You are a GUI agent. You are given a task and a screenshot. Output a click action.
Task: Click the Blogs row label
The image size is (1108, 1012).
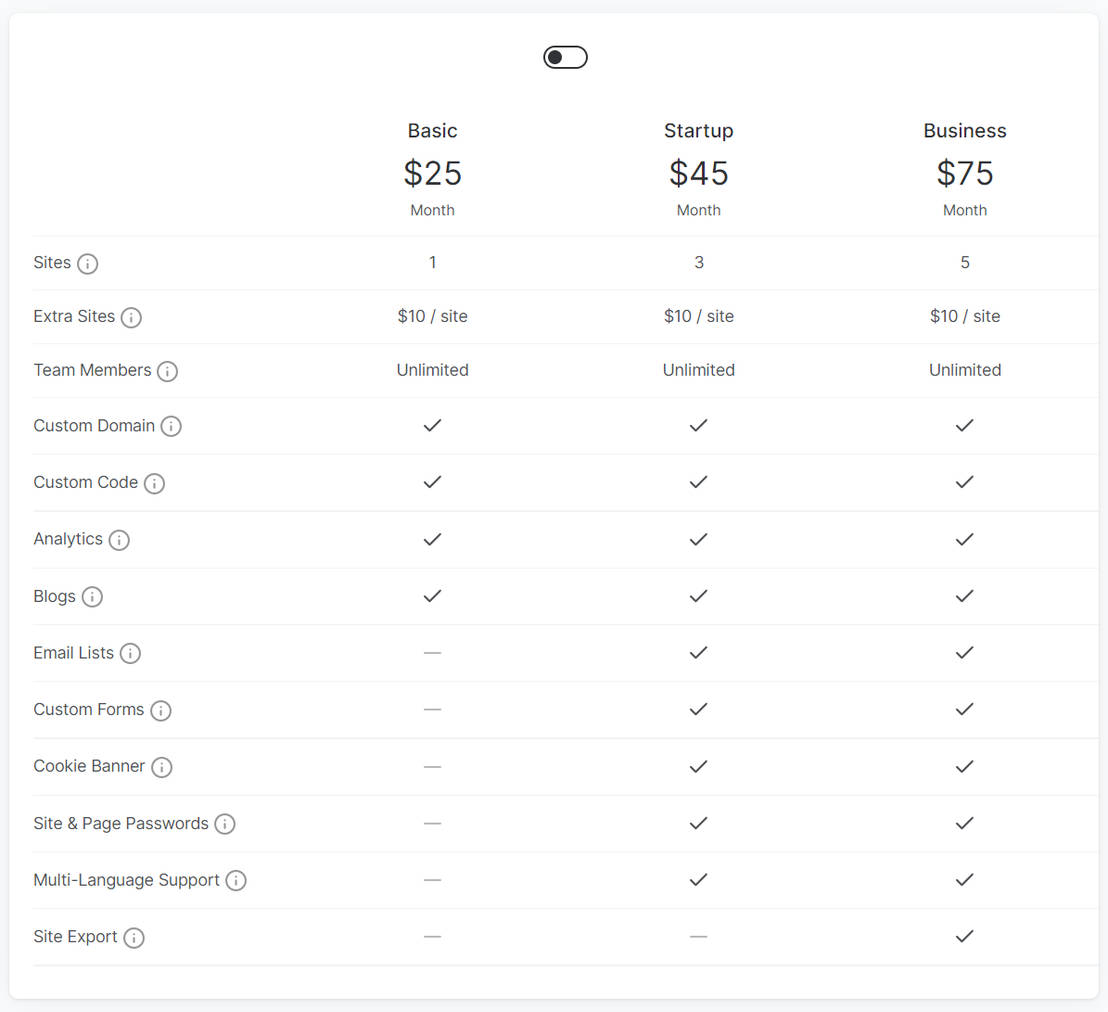[54, 596]
